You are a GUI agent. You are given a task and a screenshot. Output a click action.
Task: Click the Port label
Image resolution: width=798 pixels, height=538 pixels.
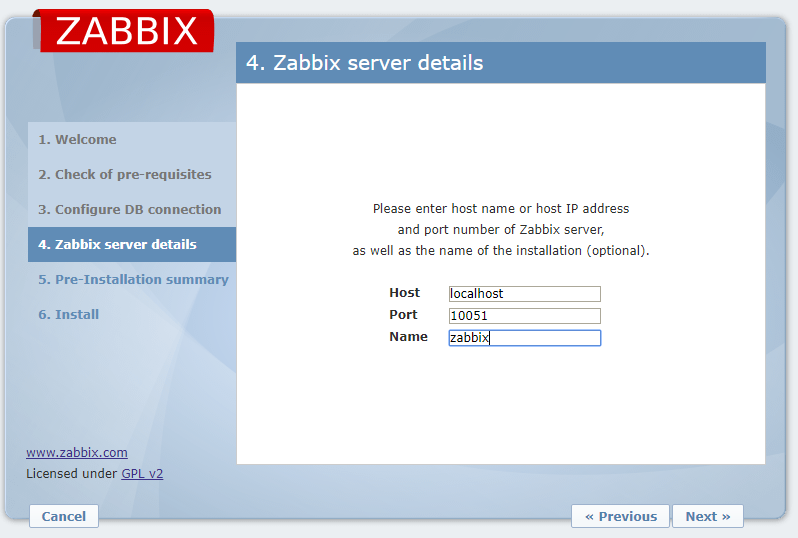[x=403, y=315]
